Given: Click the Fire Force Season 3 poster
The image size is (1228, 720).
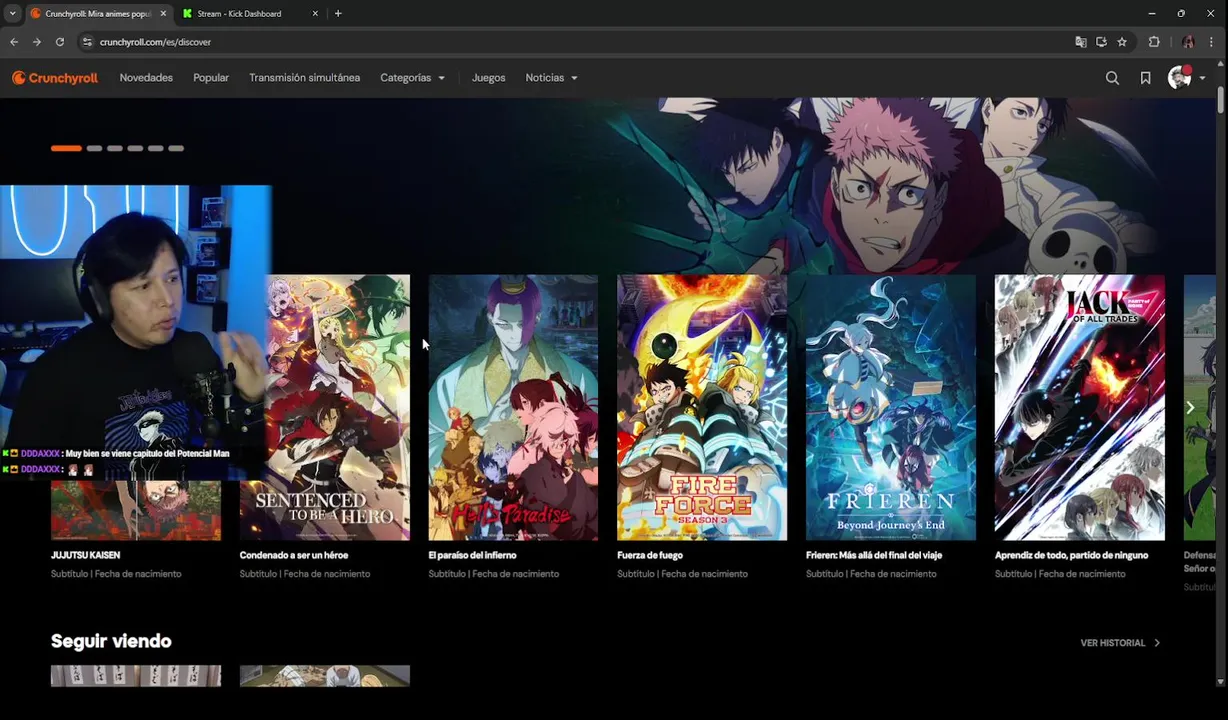Looking at the screenshot, I should tap(702, 408).
